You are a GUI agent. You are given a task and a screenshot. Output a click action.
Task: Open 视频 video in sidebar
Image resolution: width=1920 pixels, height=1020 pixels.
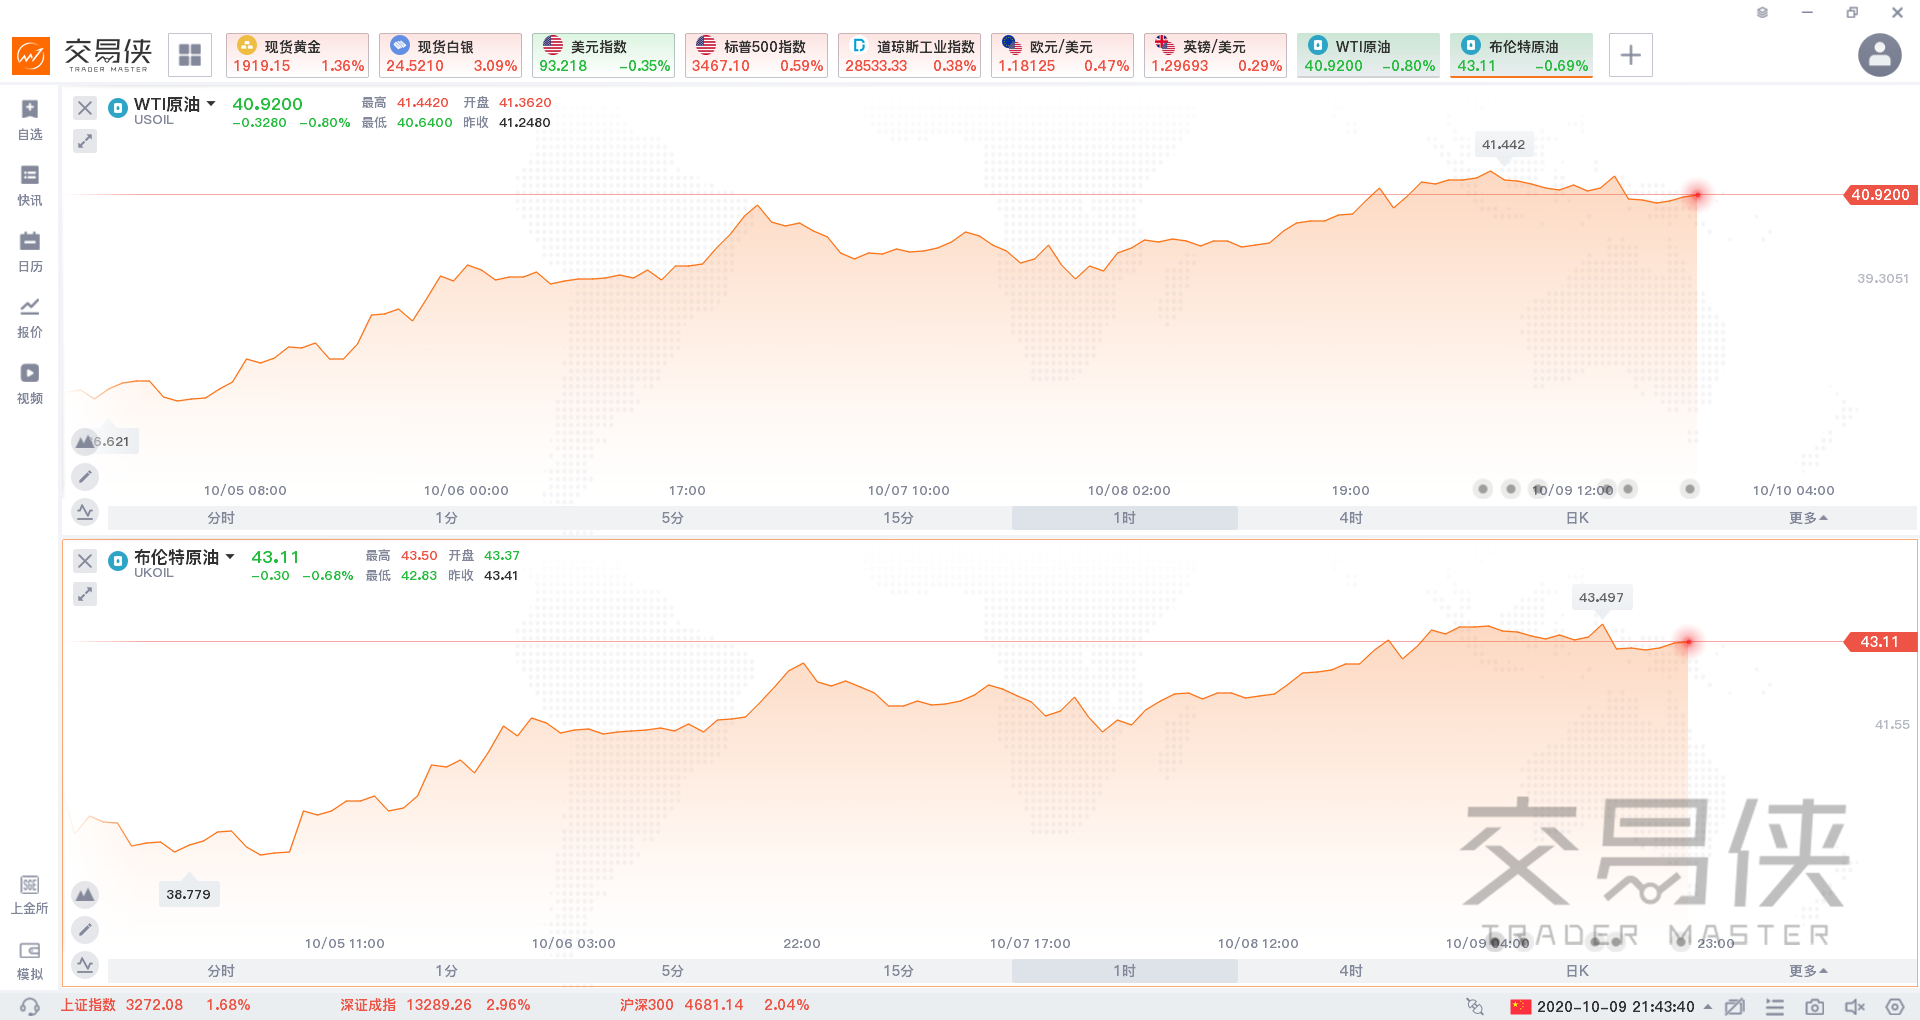(x=30, y=384)
